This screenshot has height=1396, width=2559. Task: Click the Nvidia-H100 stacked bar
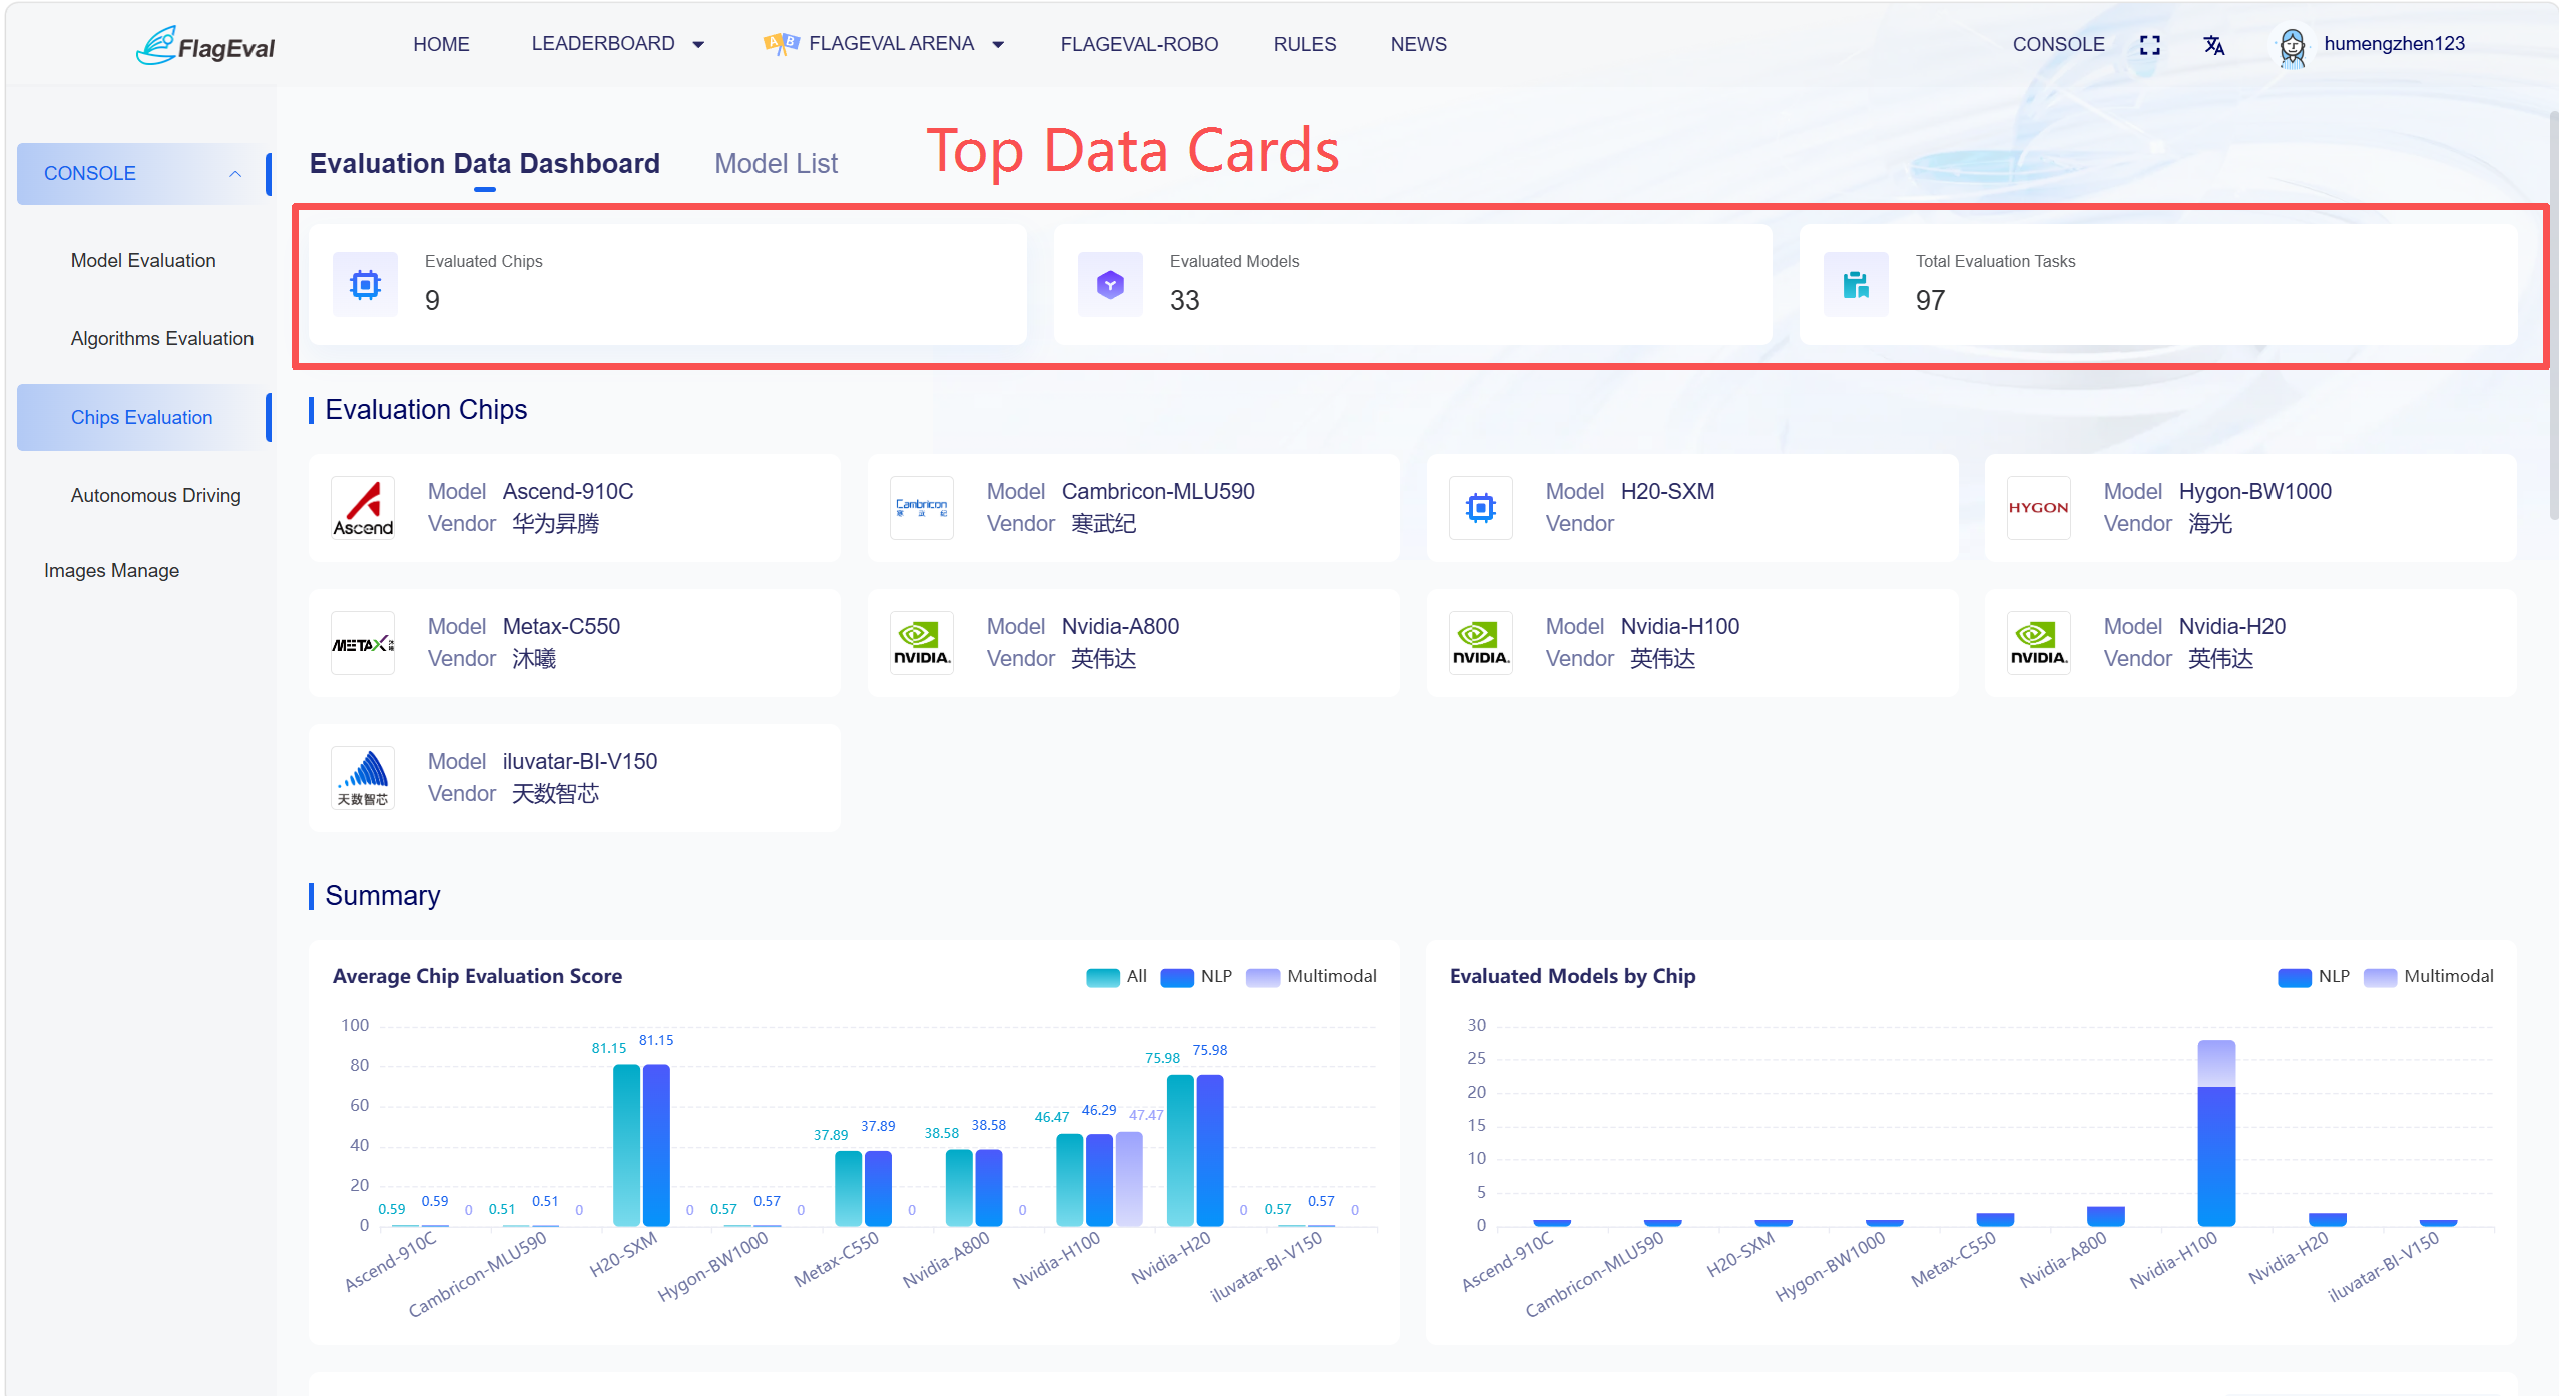(x=2216, y=1133)
